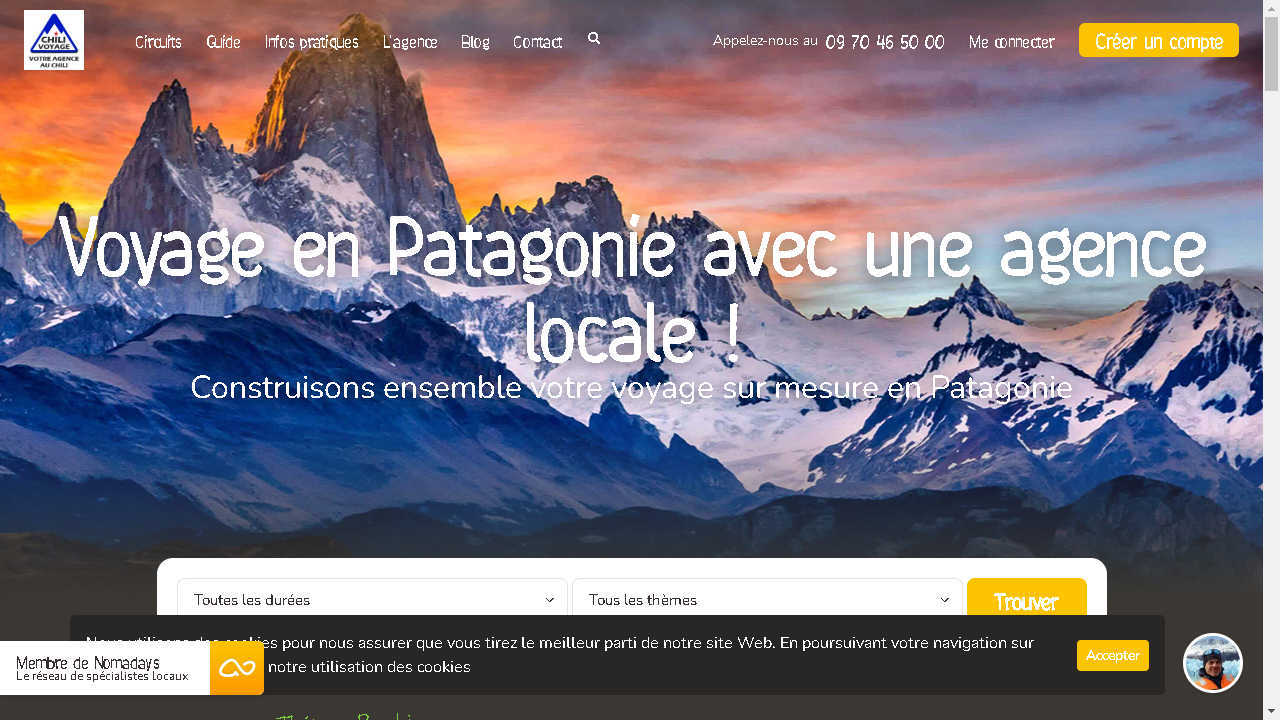Open the Blog link

[475, 42]
